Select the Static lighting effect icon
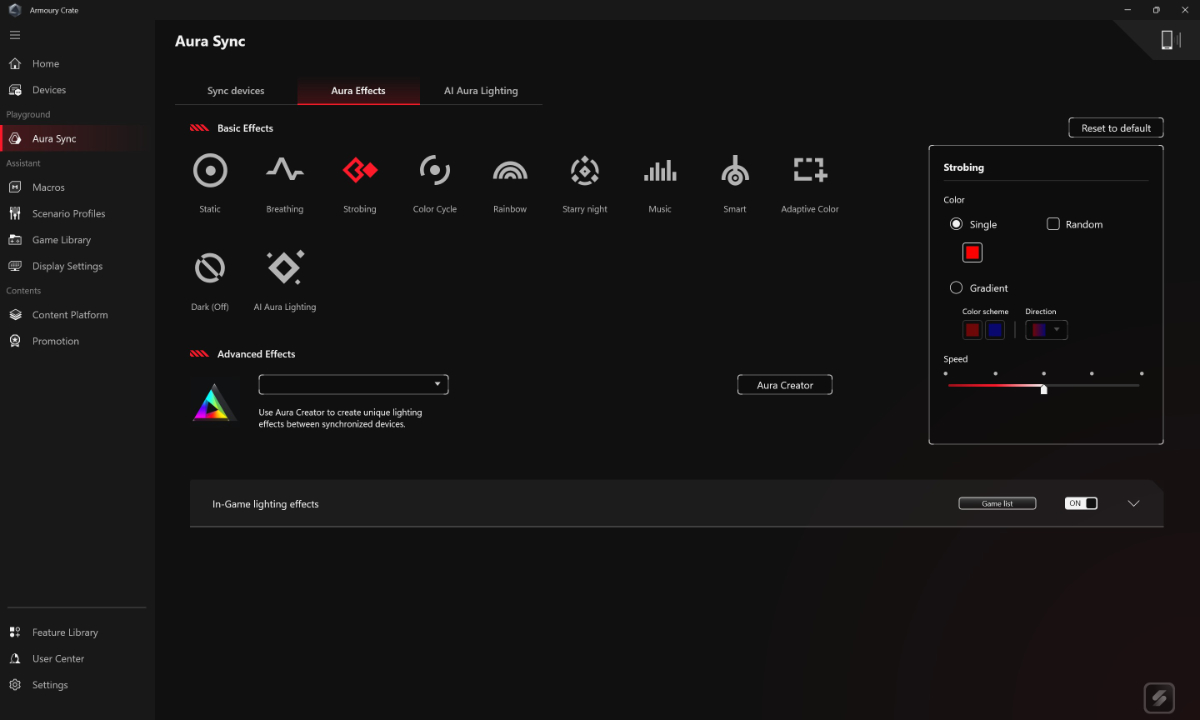1200x720 pixels. [210, 171]
